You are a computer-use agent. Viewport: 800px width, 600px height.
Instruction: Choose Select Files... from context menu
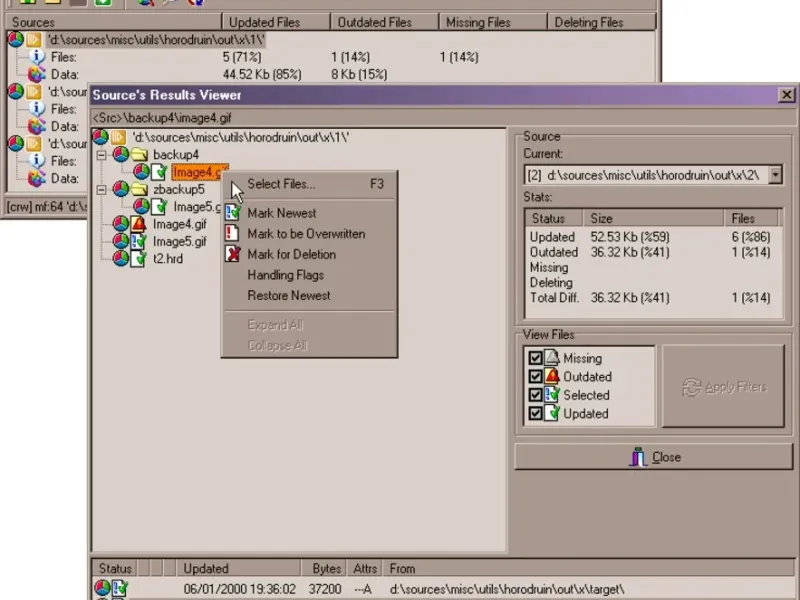(x=309, y=184)
